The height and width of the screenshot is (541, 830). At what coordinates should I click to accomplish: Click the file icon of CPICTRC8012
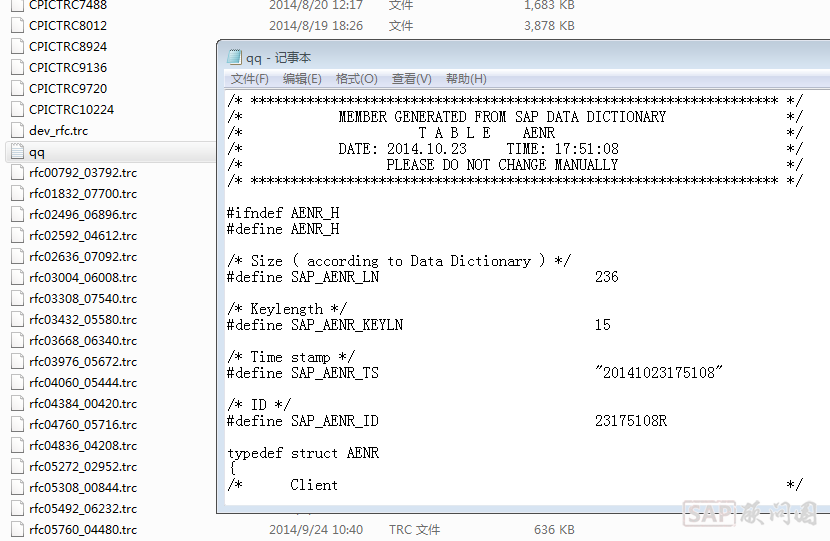[17, 25]
